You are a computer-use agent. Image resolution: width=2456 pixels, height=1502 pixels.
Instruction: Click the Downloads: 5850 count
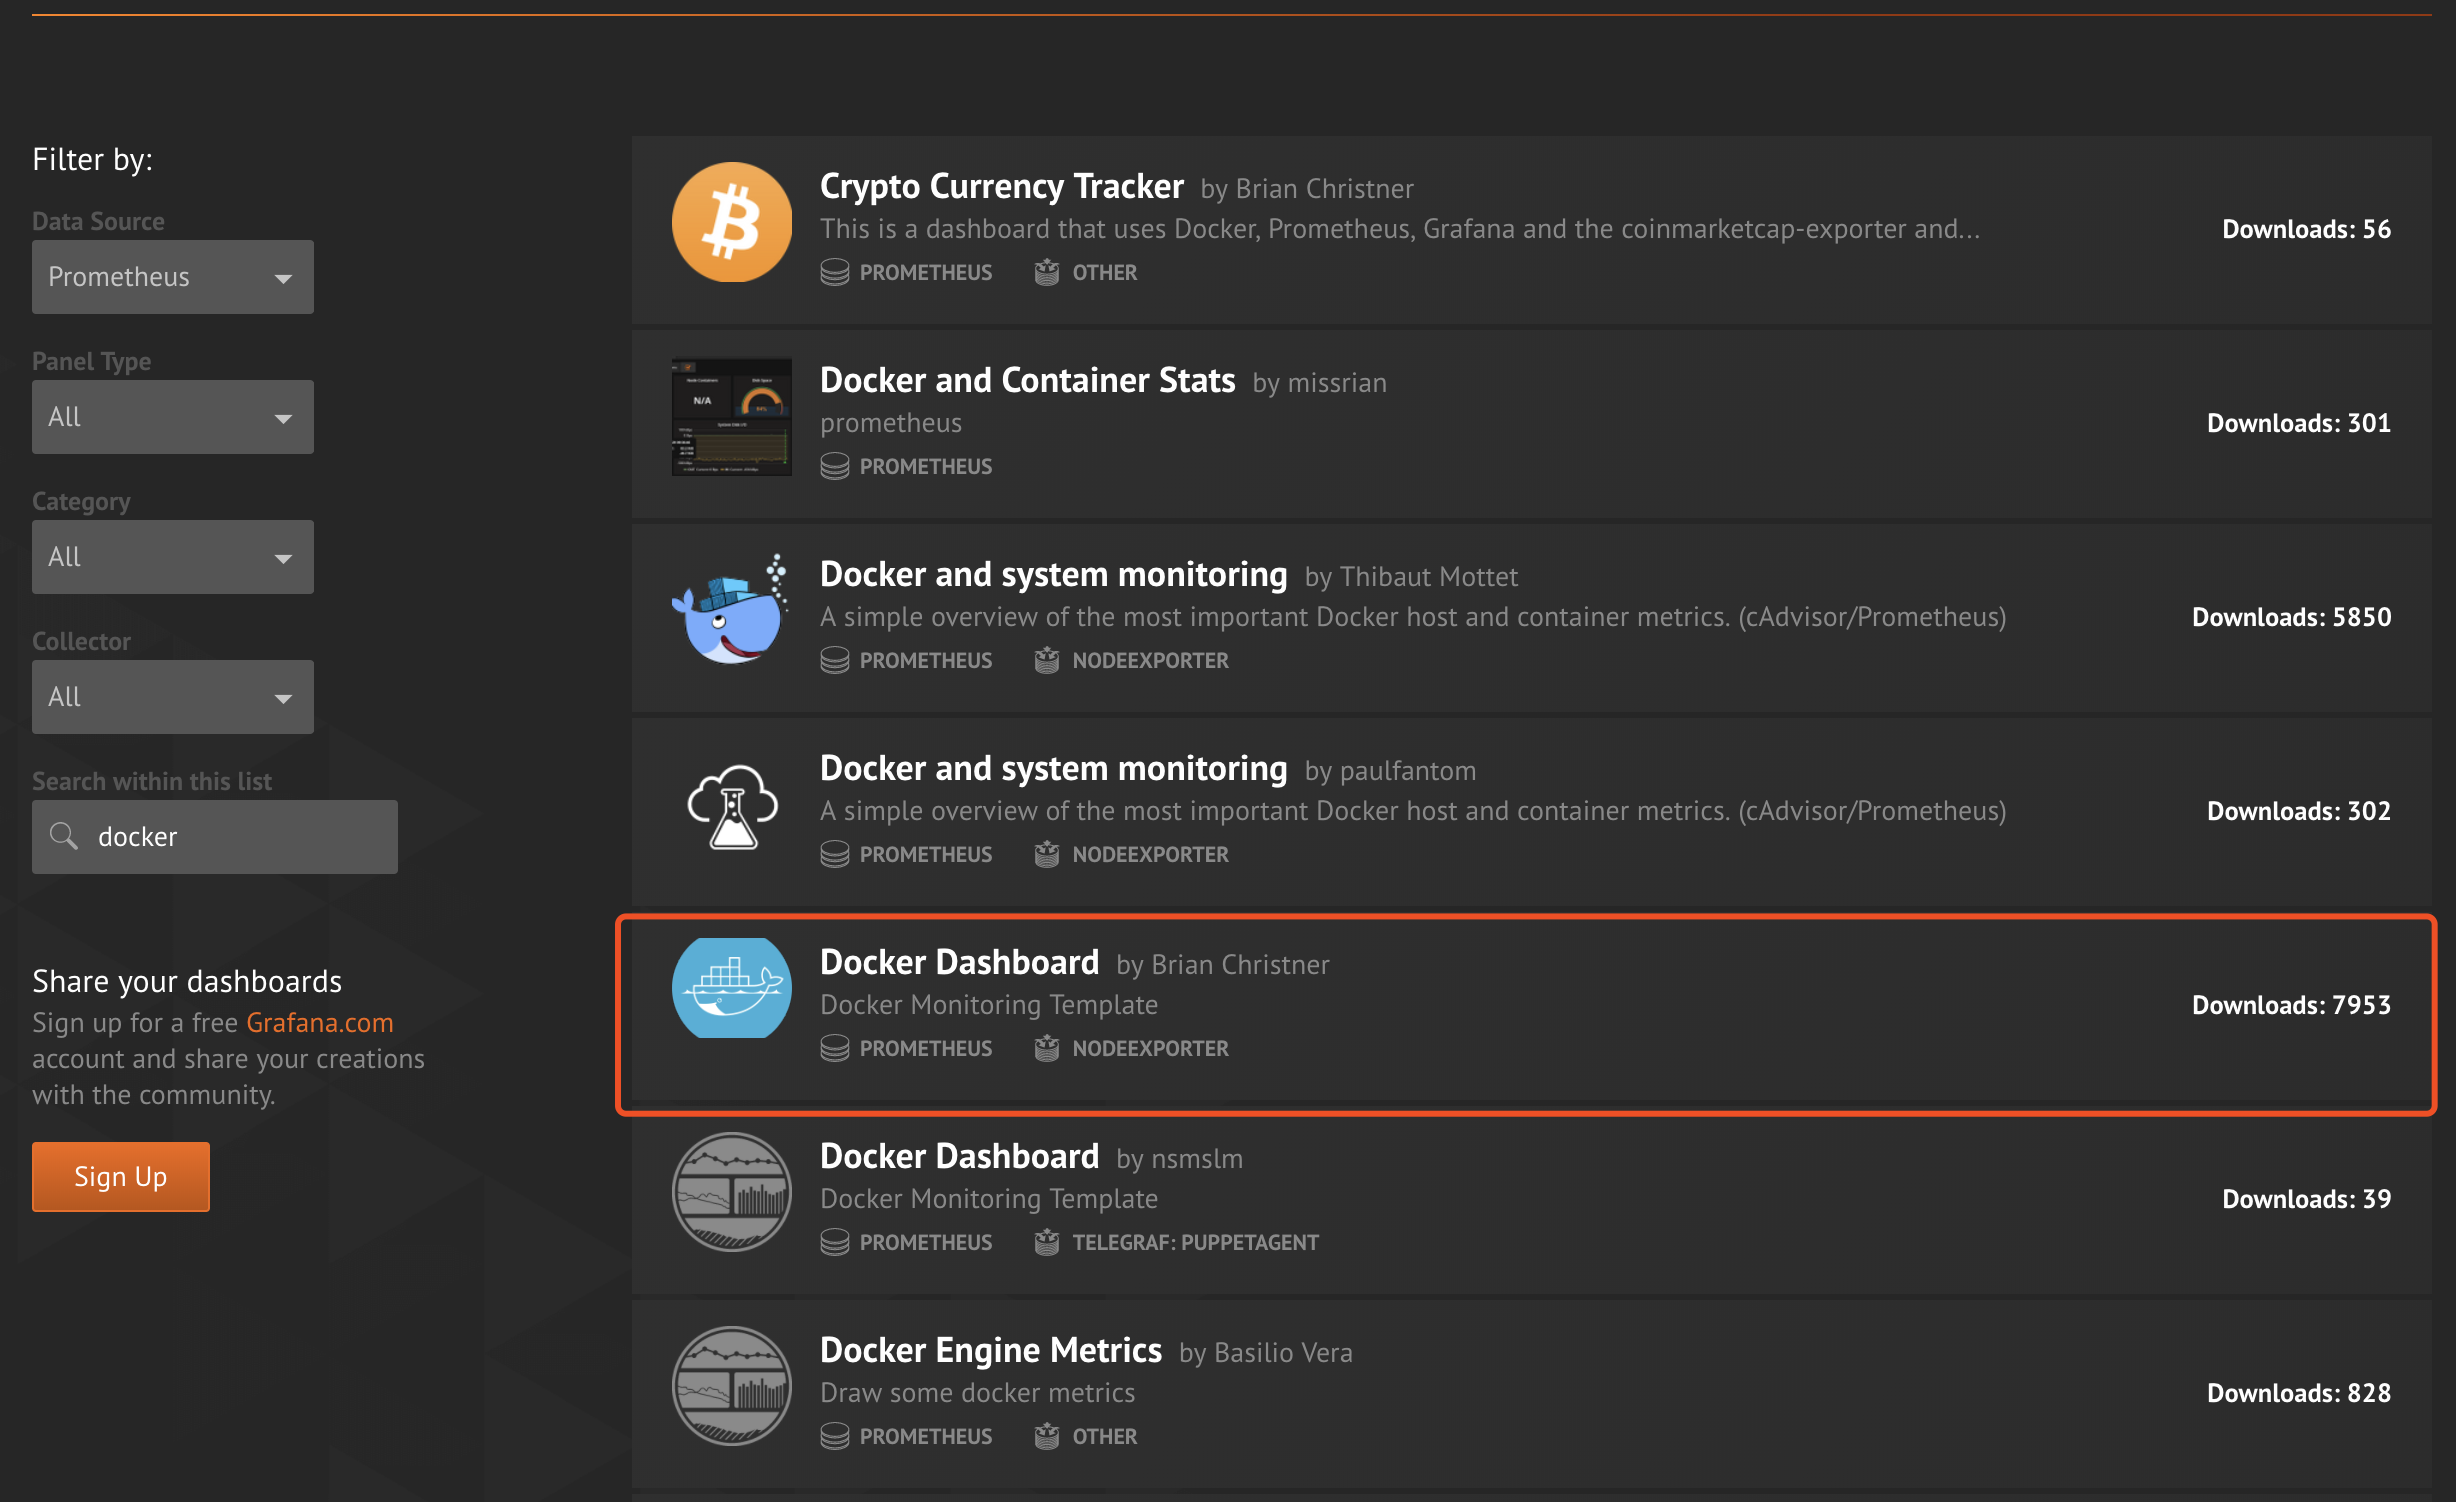(x=2292, y=617)
